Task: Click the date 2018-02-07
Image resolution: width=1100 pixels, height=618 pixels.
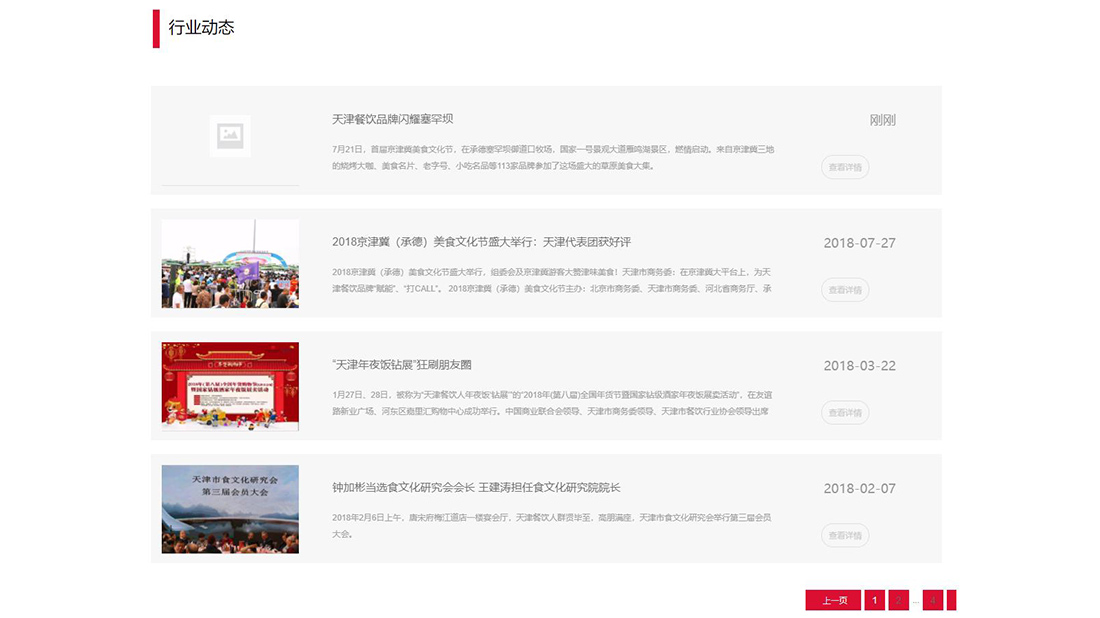Action: tap(859, 488)
